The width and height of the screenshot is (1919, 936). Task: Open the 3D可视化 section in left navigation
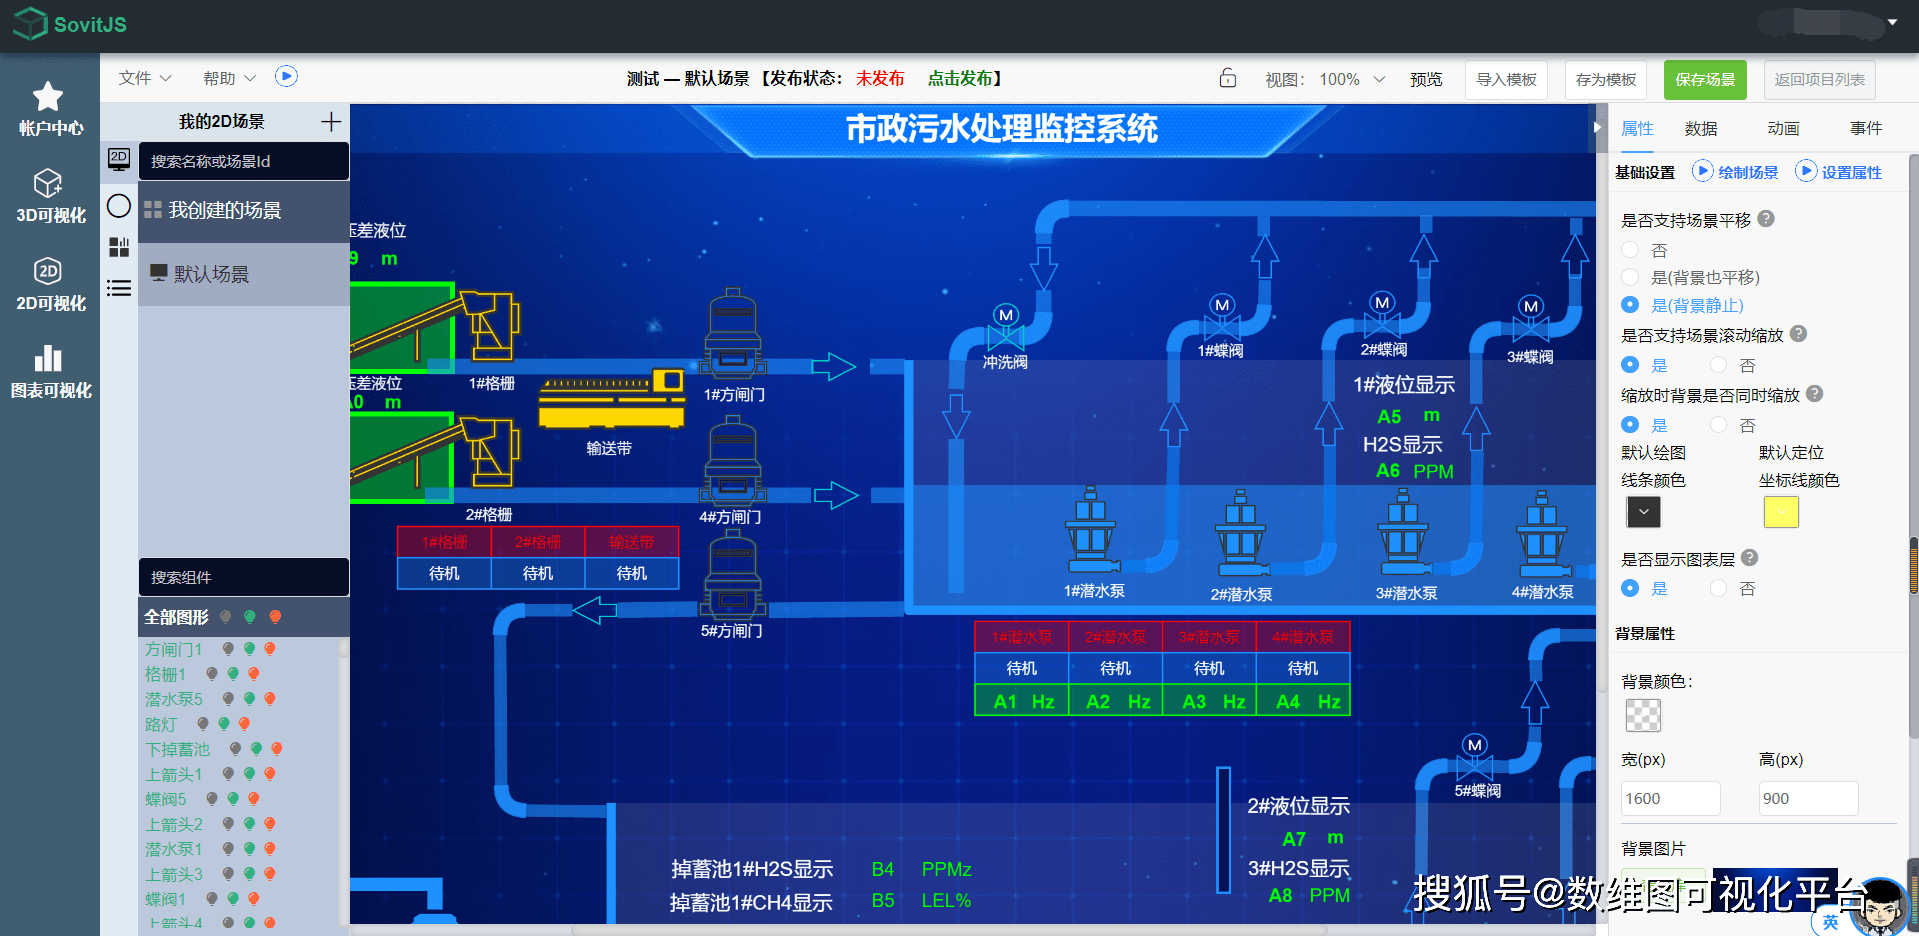point(48,196)
